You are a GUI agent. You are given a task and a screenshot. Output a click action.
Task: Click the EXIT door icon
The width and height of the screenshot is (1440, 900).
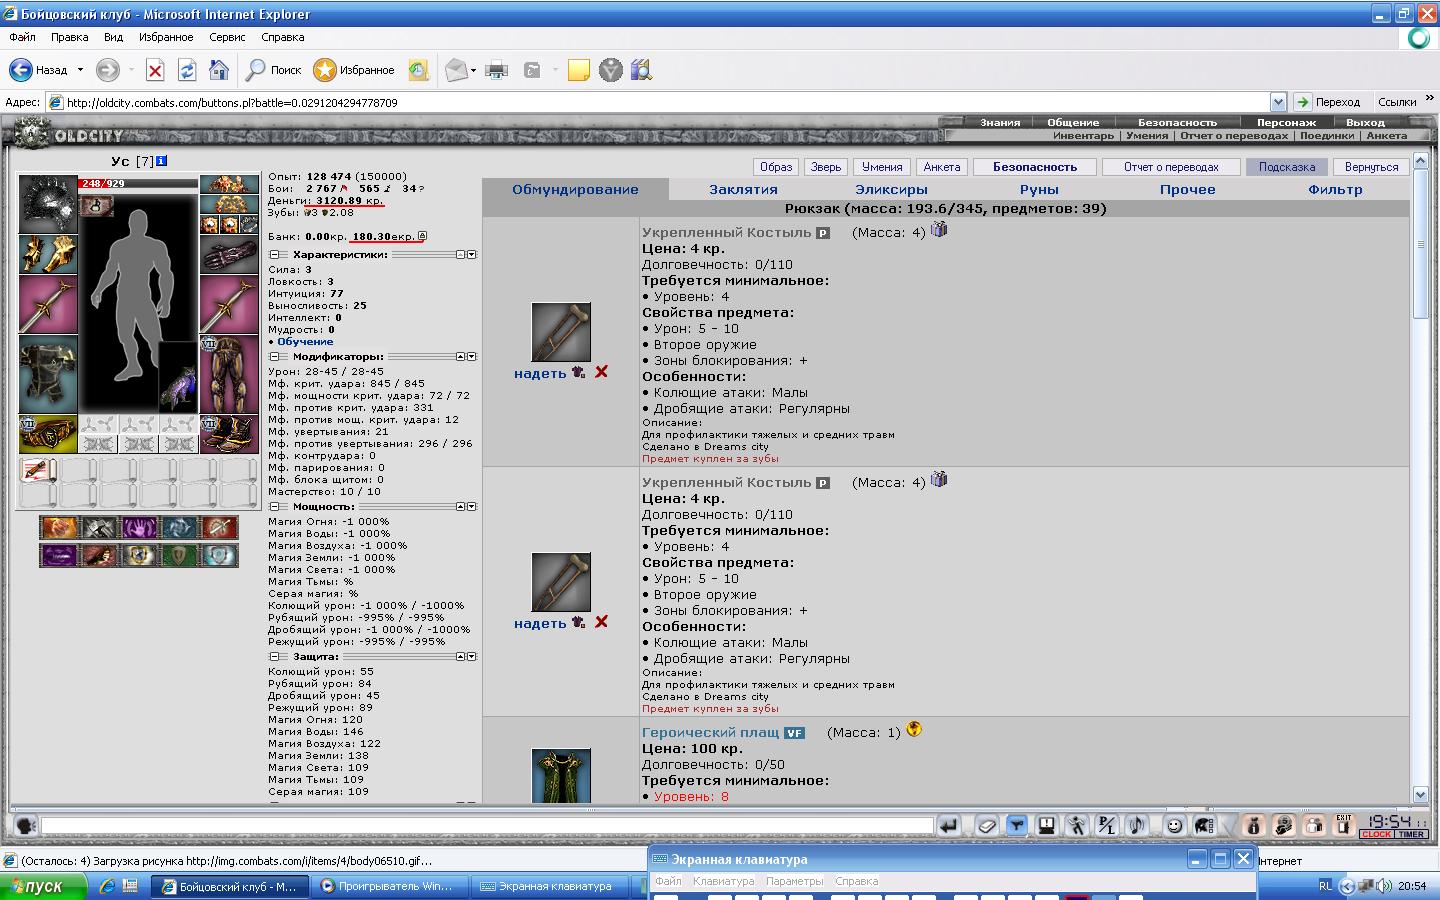click(x=1343, y=824)
